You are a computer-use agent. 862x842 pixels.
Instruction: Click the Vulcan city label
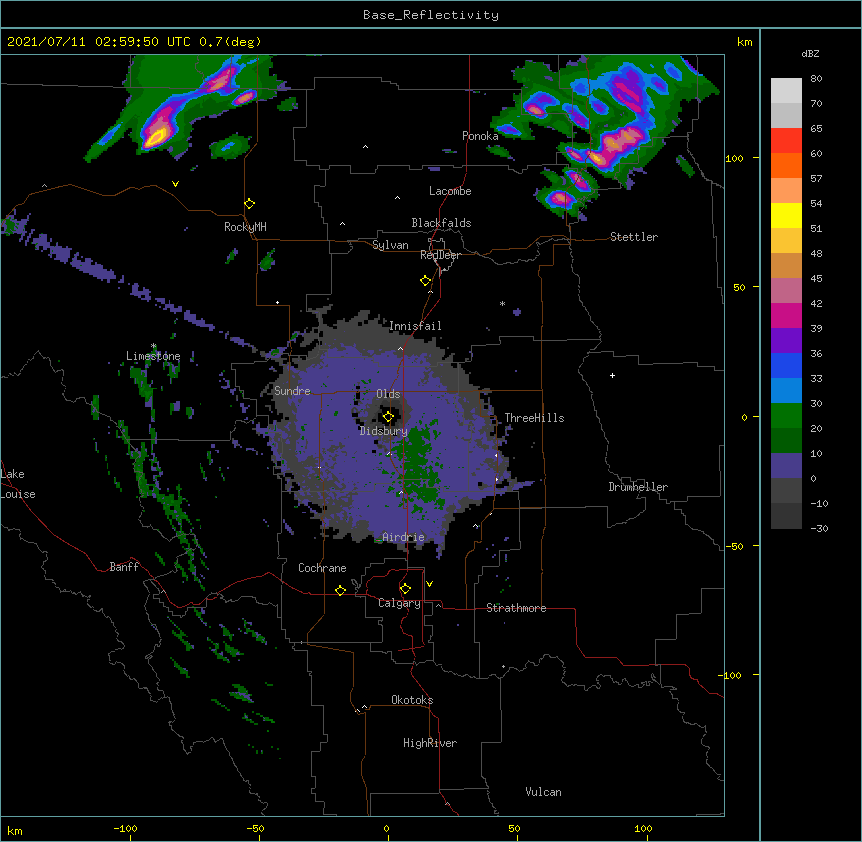[x=543, y=792]
